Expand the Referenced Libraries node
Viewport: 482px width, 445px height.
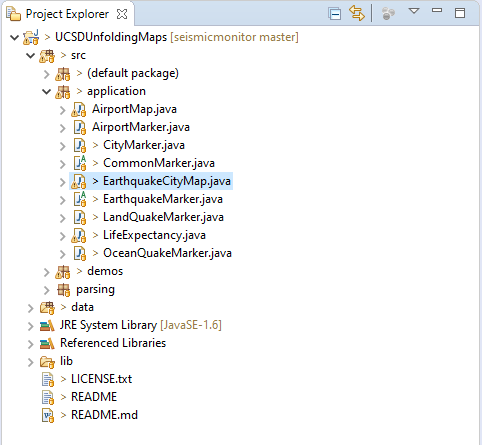pos(31,344)
